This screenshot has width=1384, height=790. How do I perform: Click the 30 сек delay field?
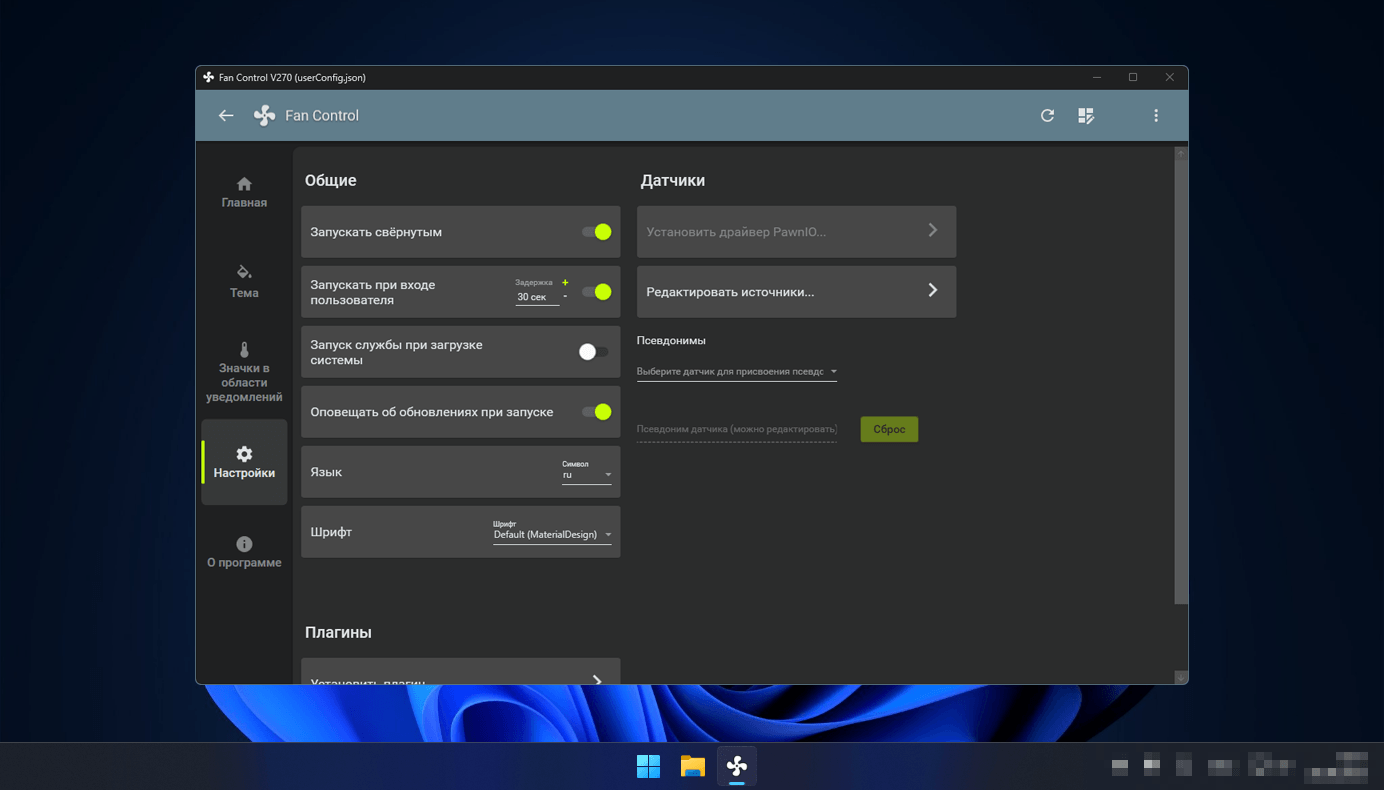537,297
